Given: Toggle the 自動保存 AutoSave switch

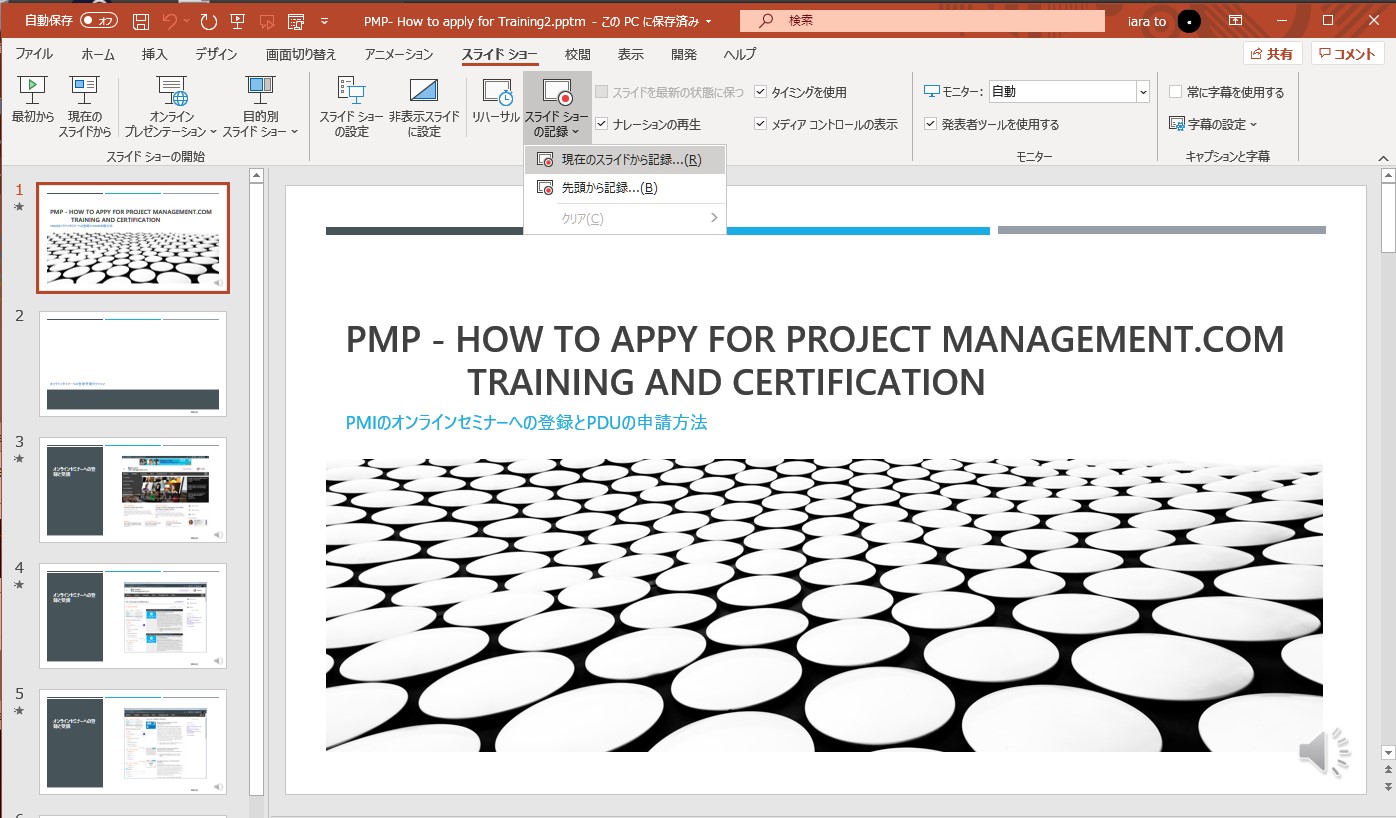Looking at the screenshot, I should 98,21.
